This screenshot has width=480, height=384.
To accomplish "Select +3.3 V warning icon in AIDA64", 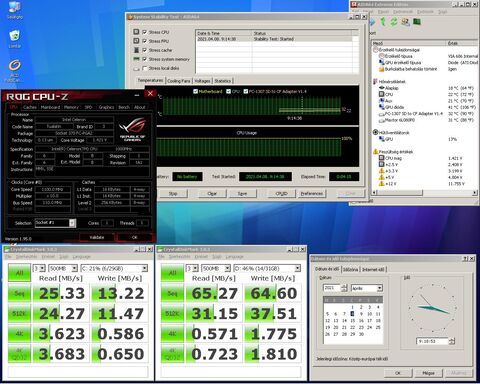I will coord(382,171).
